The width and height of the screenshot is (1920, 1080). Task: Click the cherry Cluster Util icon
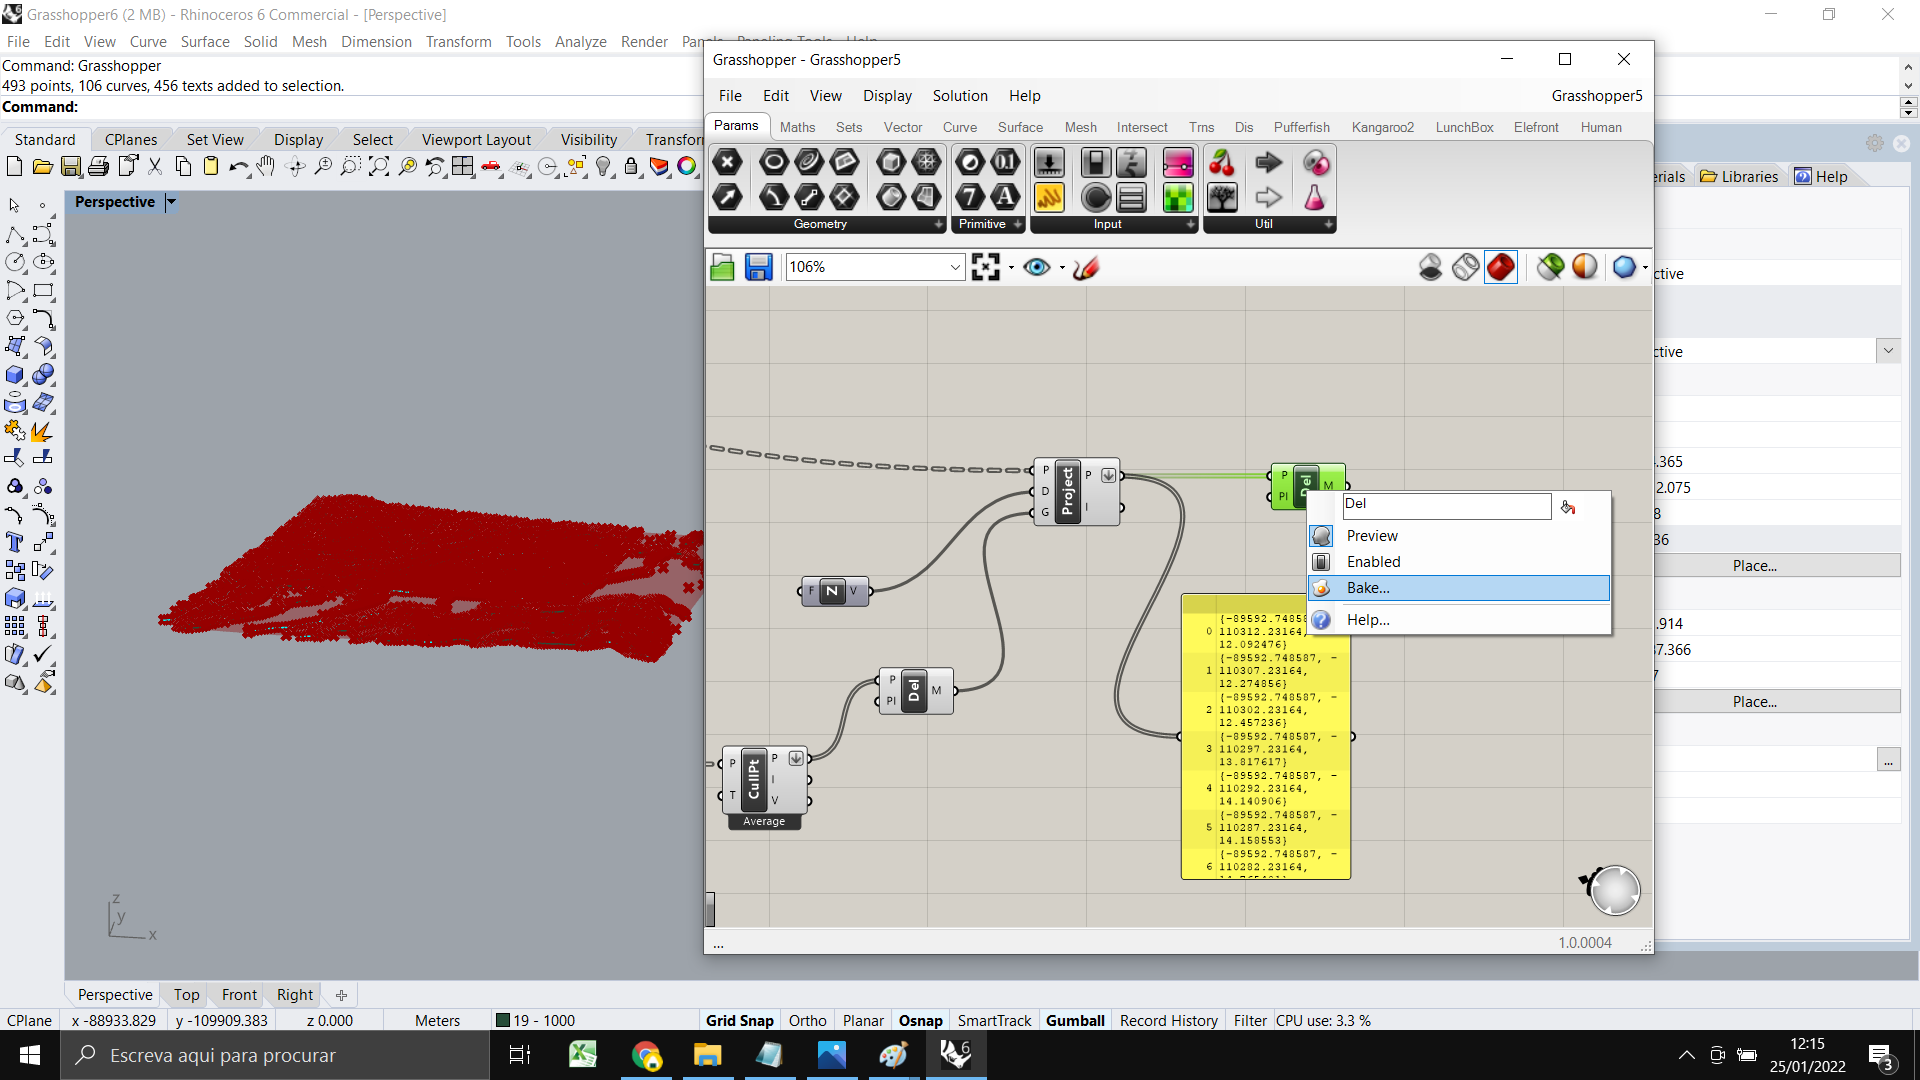pos(1222,163)
